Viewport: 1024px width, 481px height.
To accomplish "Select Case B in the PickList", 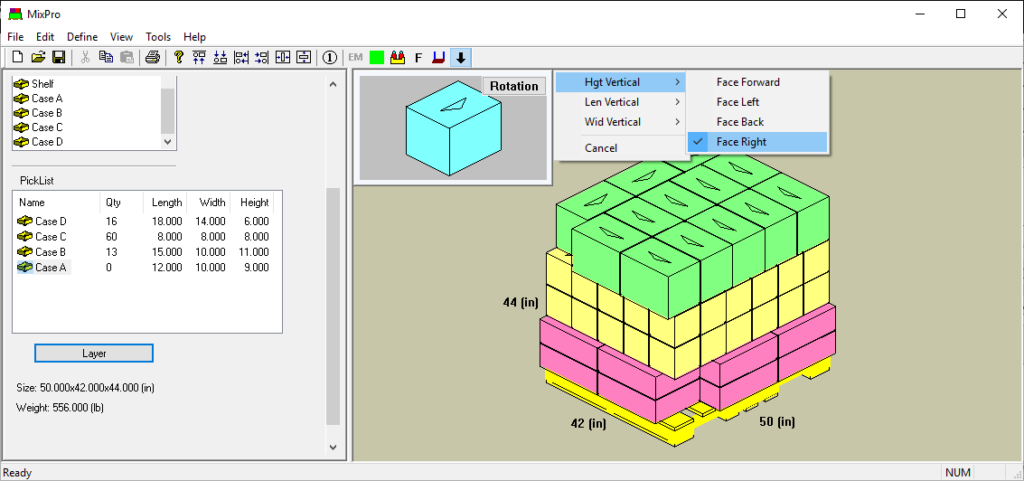I will (x=49, y=252).
